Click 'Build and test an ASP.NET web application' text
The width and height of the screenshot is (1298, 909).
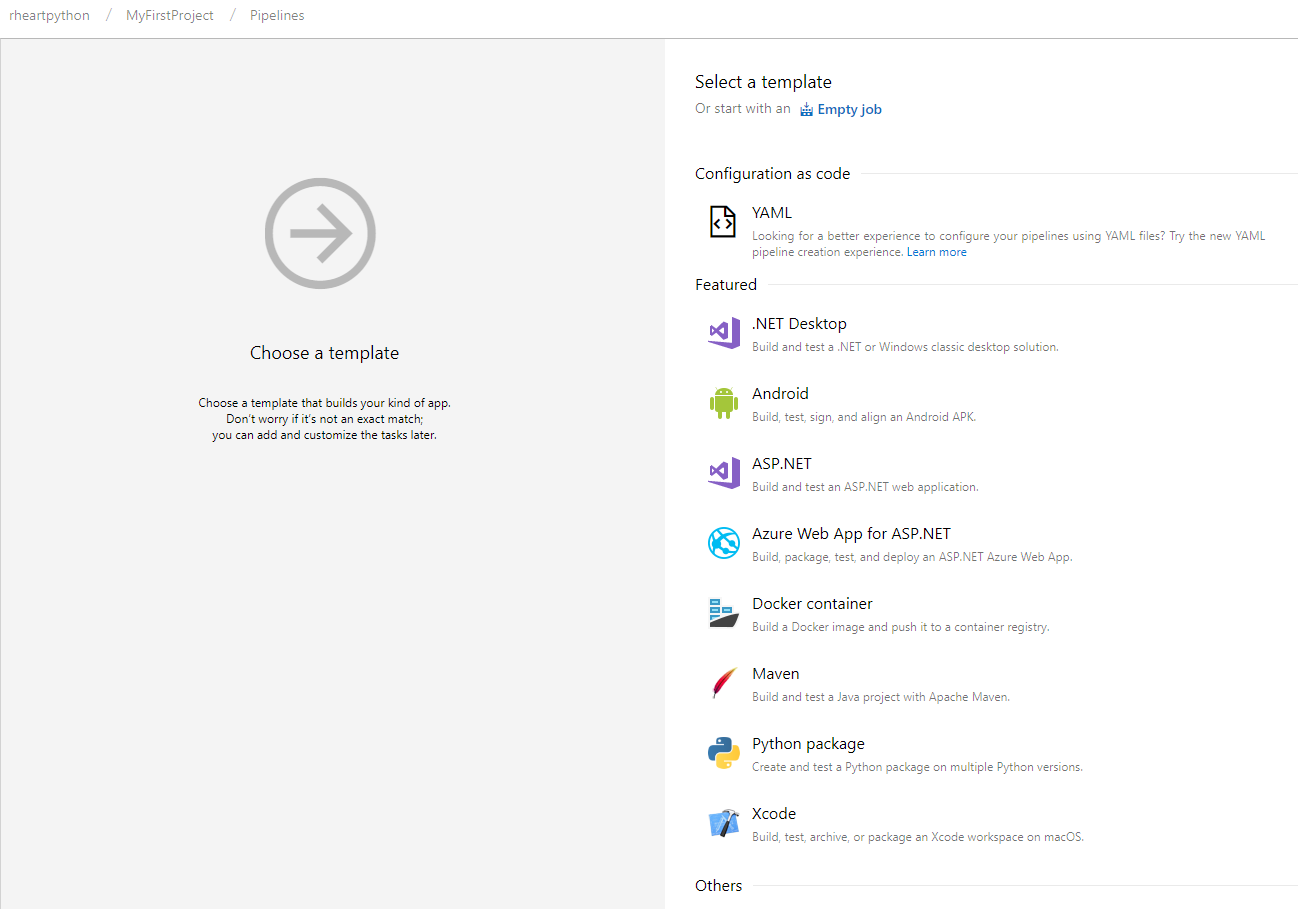[865, 487]
